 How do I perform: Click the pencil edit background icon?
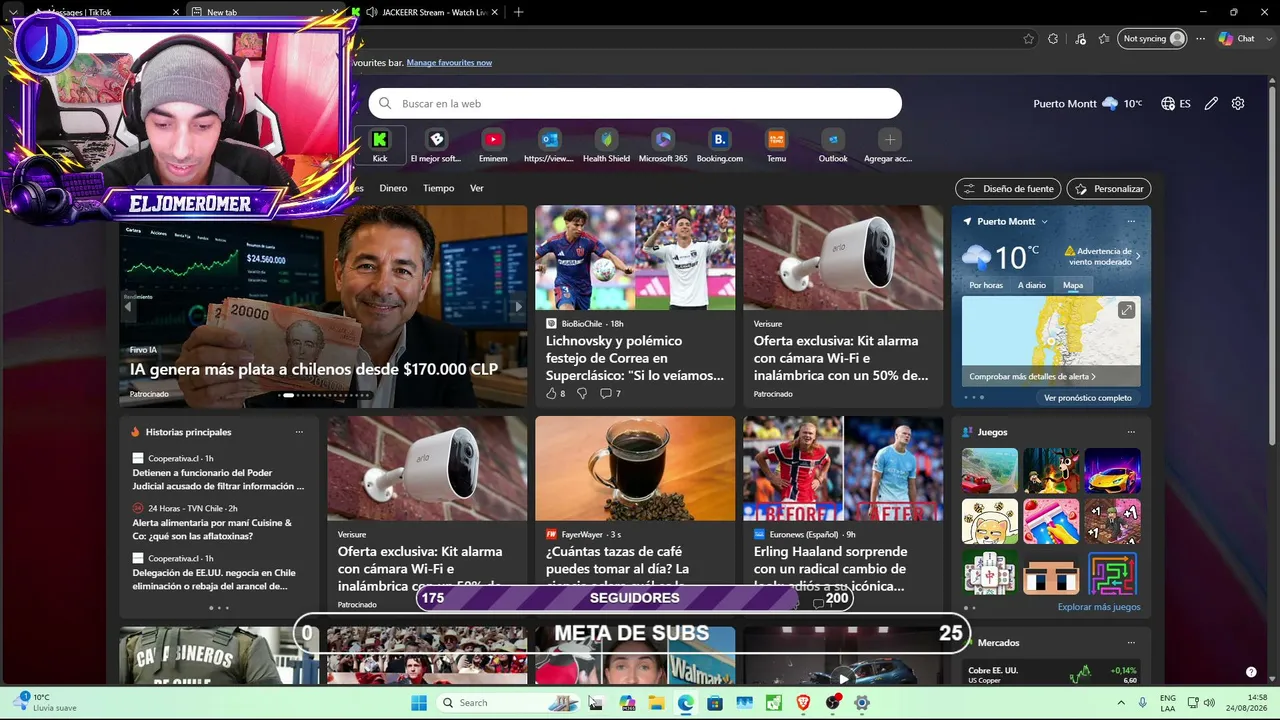click(x=1211, y=104)
